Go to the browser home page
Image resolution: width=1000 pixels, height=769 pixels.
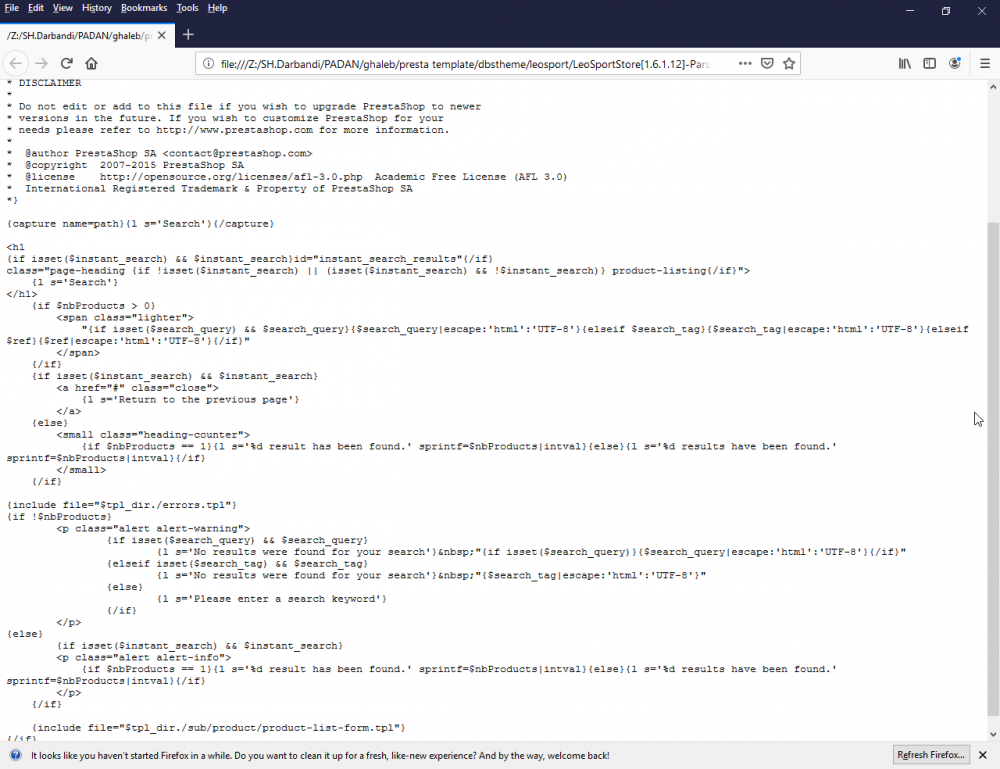(90, 62)
